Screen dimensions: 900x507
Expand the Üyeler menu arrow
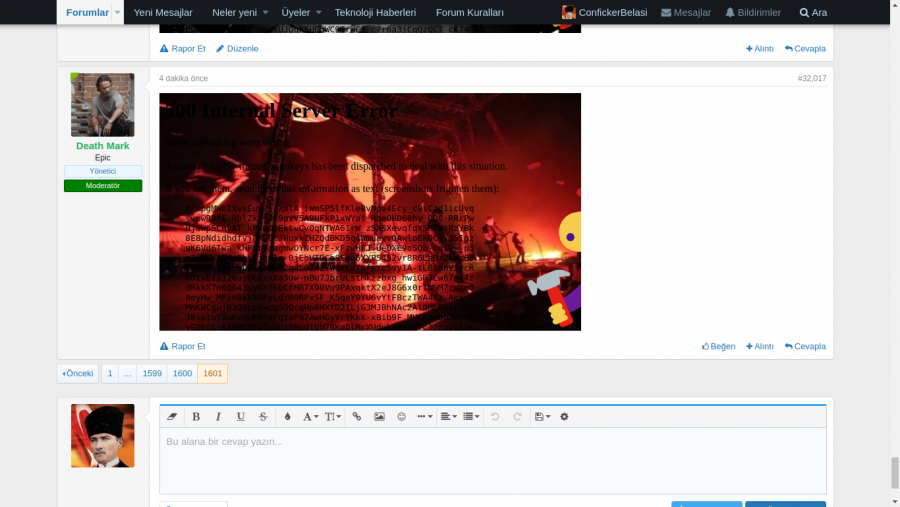[x=319, y=13]
